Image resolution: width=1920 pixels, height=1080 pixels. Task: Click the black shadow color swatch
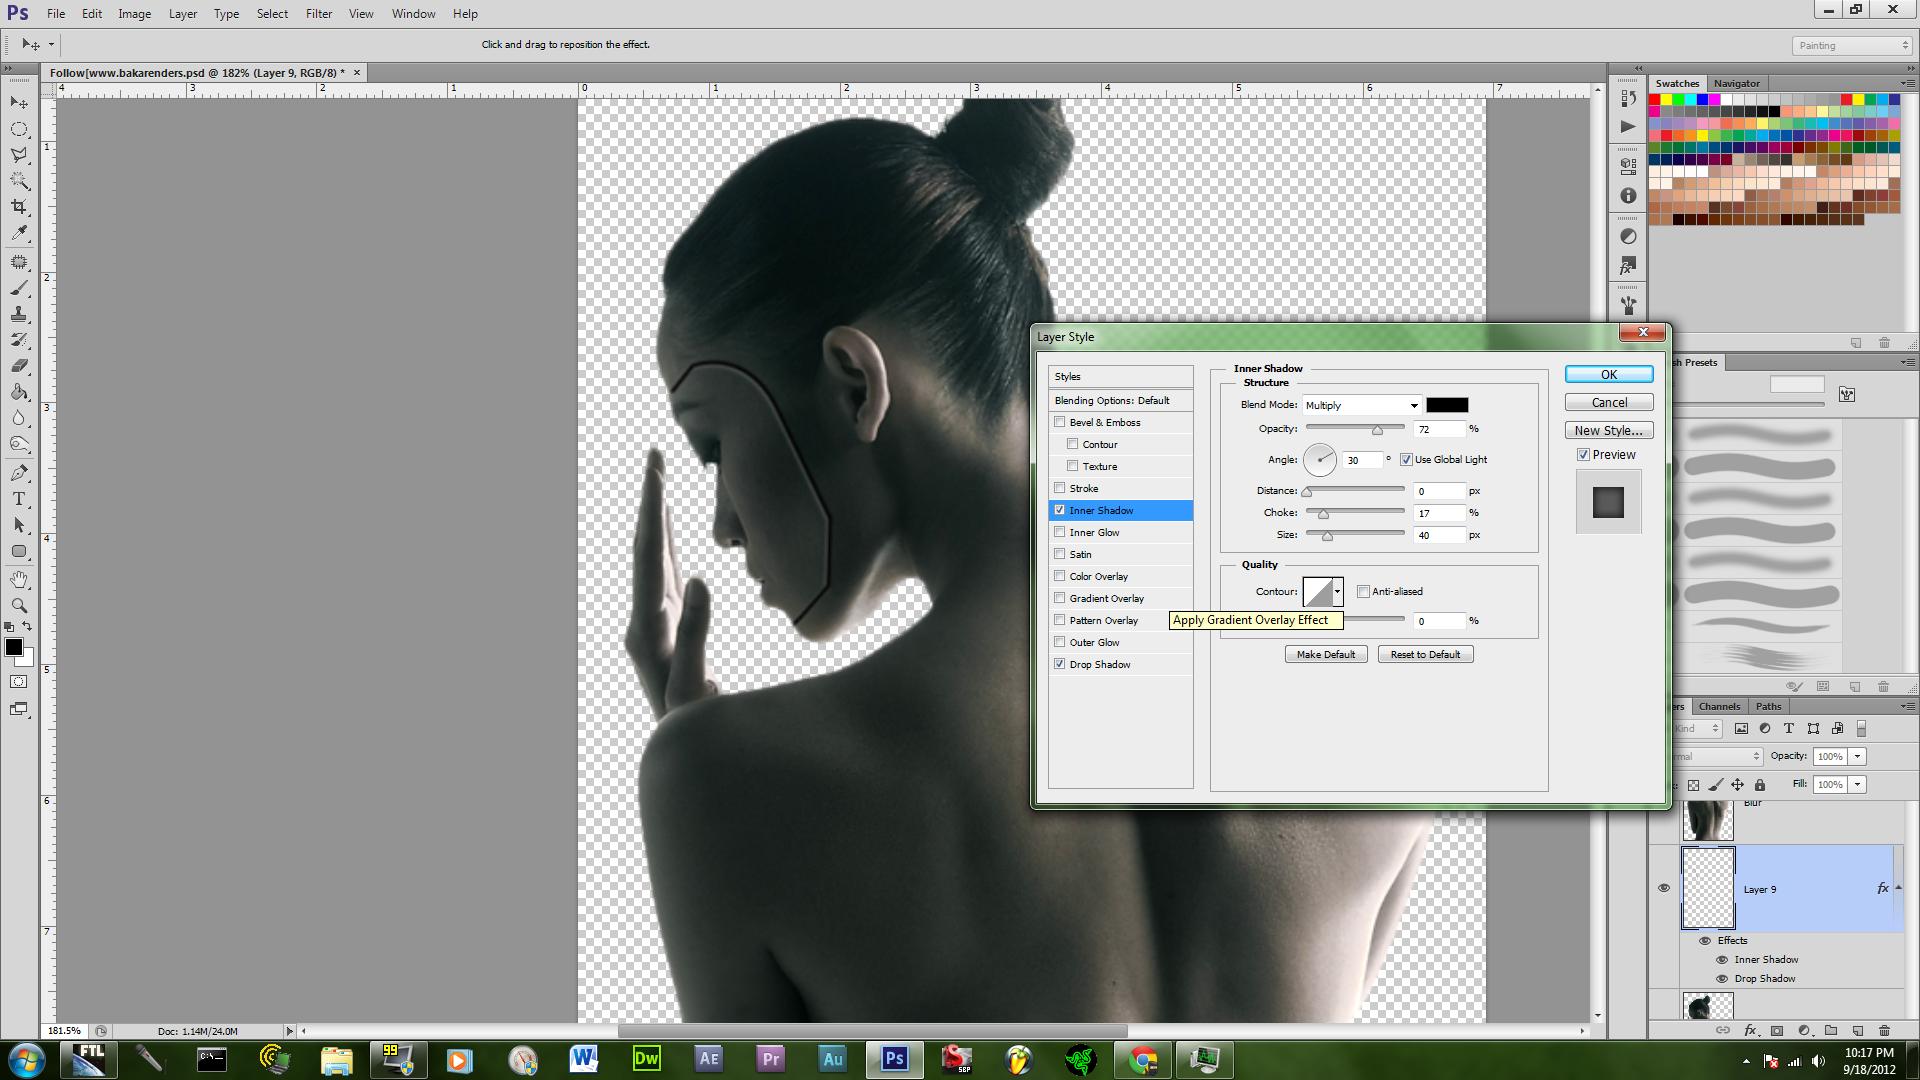pos(1447,405)
